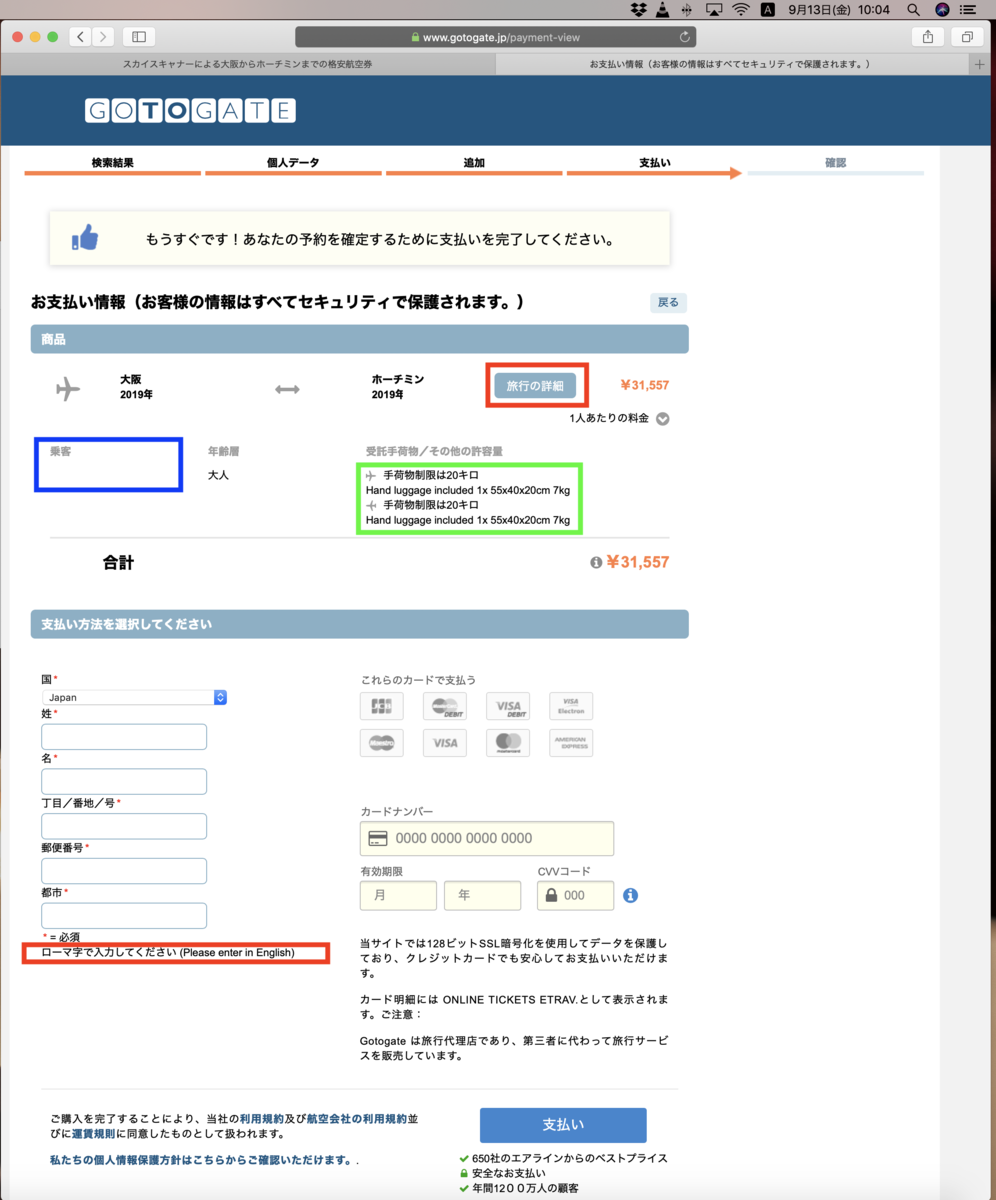This screenshot has width=996, height=1200.
Task: Expand 1人あたりの料金 chevron
Action: 662,419
